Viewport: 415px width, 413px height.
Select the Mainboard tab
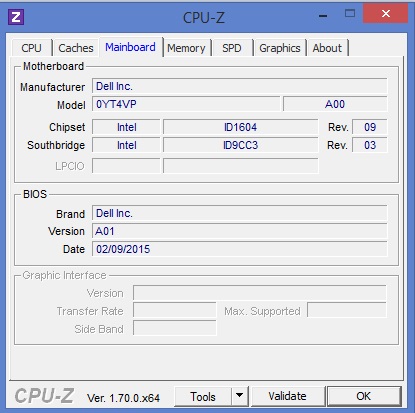131,47
